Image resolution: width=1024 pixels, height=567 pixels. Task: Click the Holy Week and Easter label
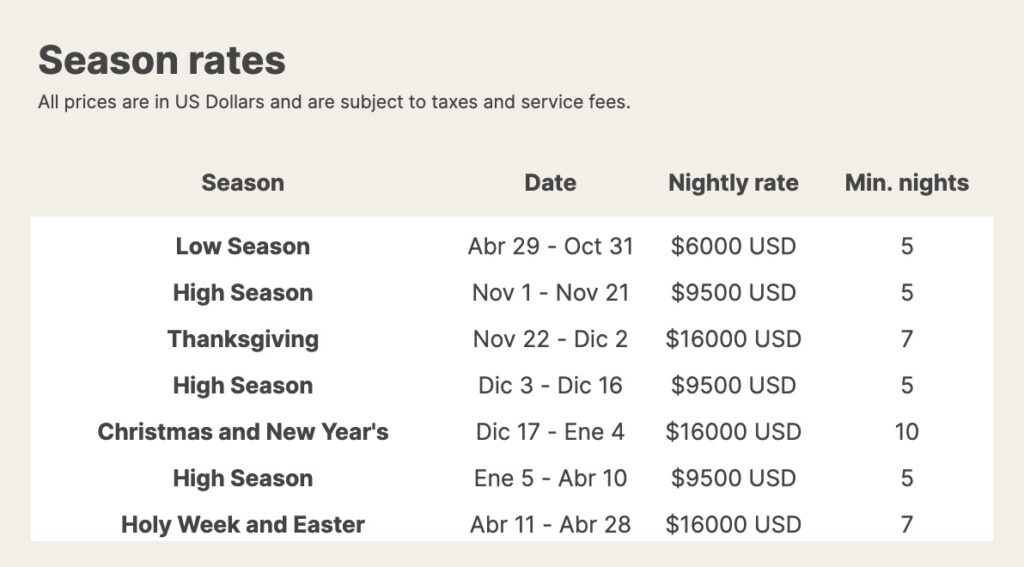click(243, 525)
